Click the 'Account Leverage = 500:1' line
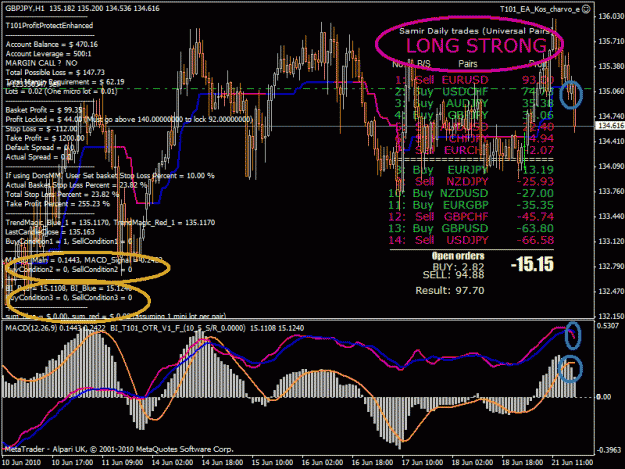Viewport: 625px width, 469px height. click(48, 54)
